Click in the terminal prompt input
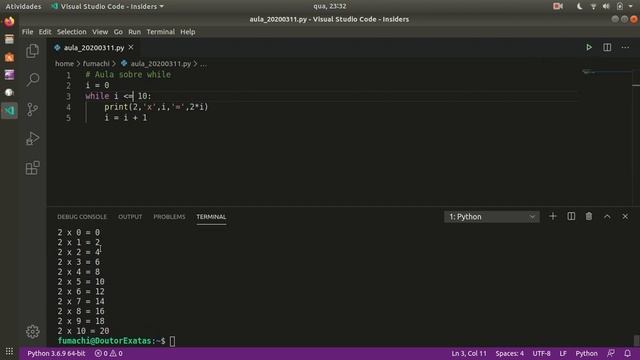This screenshot has width=640, height=360. click(172, 341)
